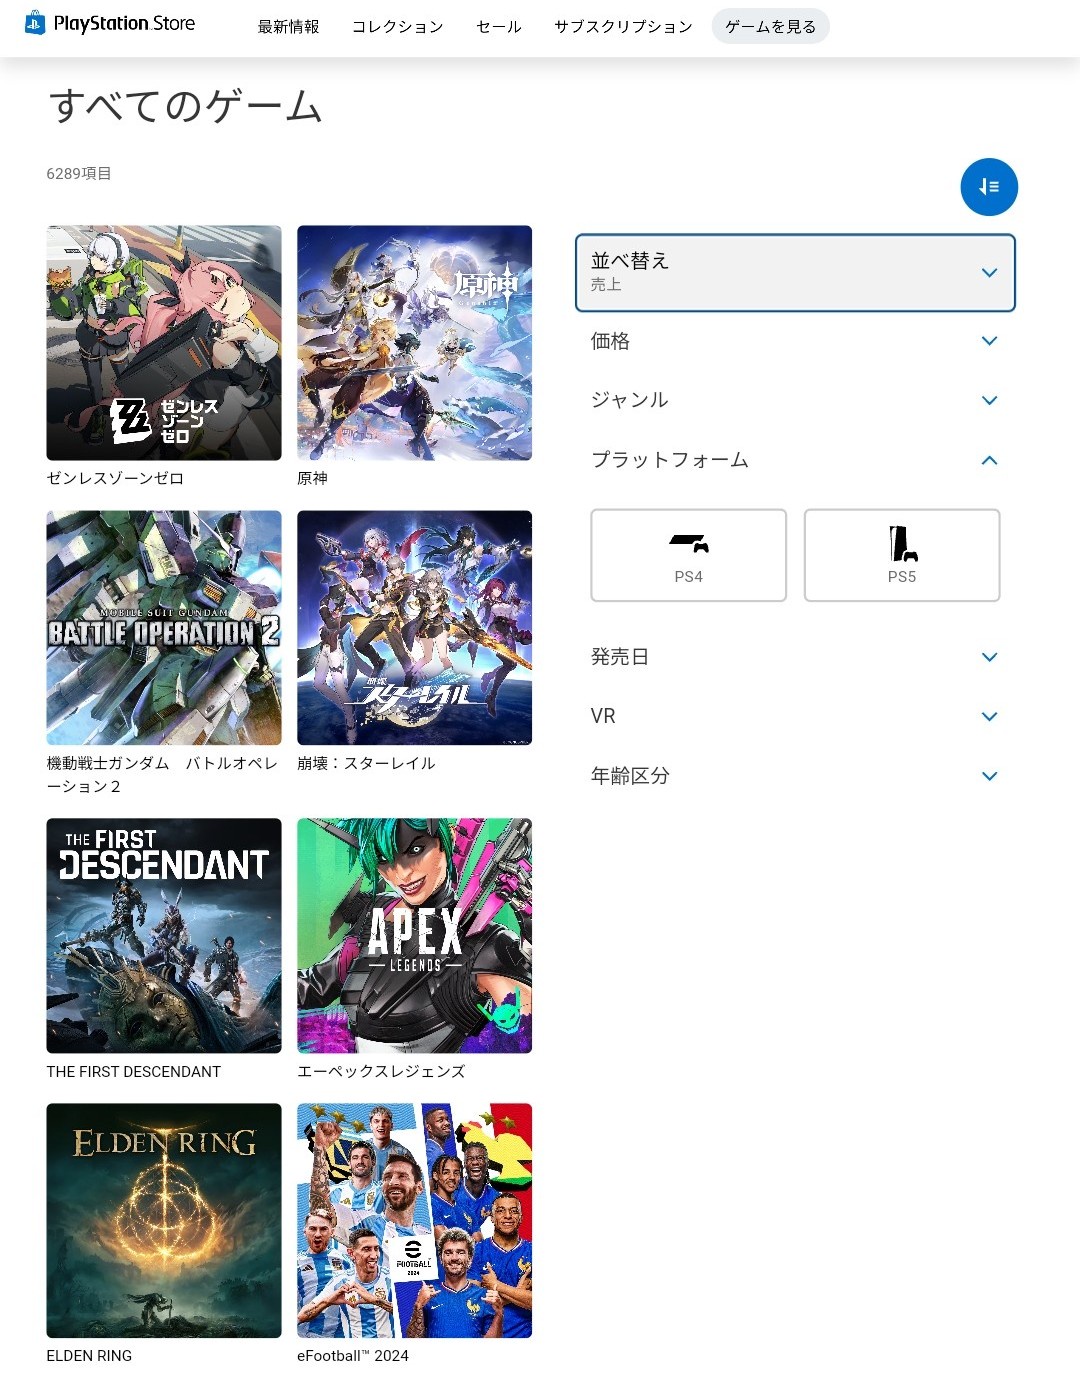This screenshot has height=1381, width=1080.
Task: Go to the セール menu item
Action: coord(499,27)
